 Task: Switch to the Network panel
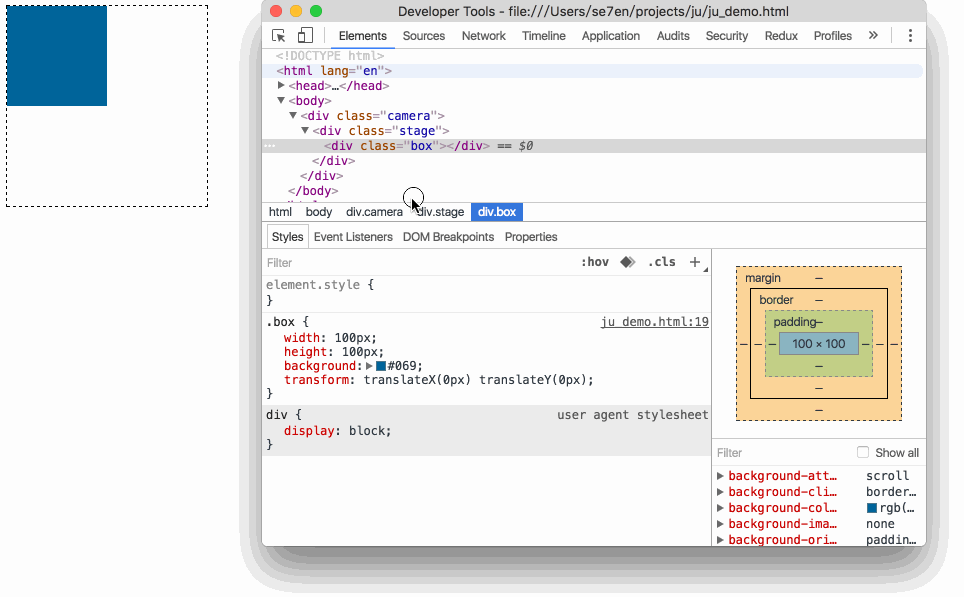(x=483, y=35)
